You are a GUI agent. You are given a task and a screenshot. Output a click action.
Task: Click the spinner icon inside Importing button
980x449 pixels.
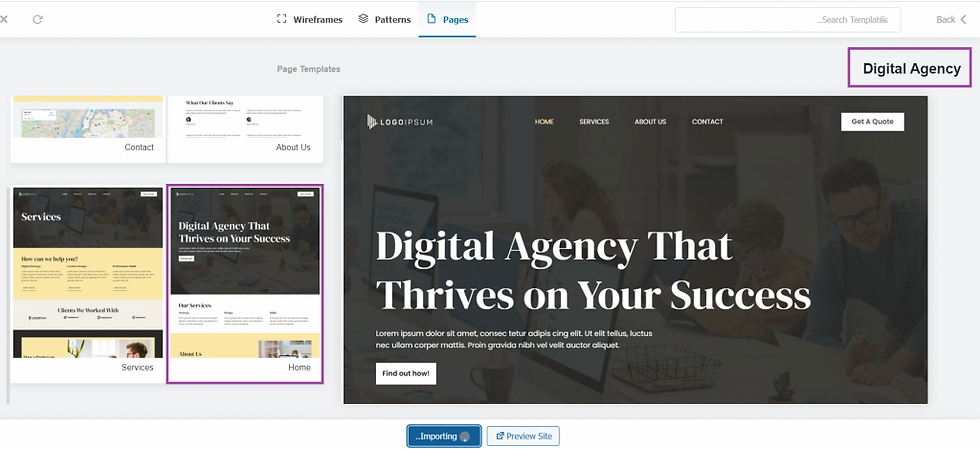pos(464,437)
